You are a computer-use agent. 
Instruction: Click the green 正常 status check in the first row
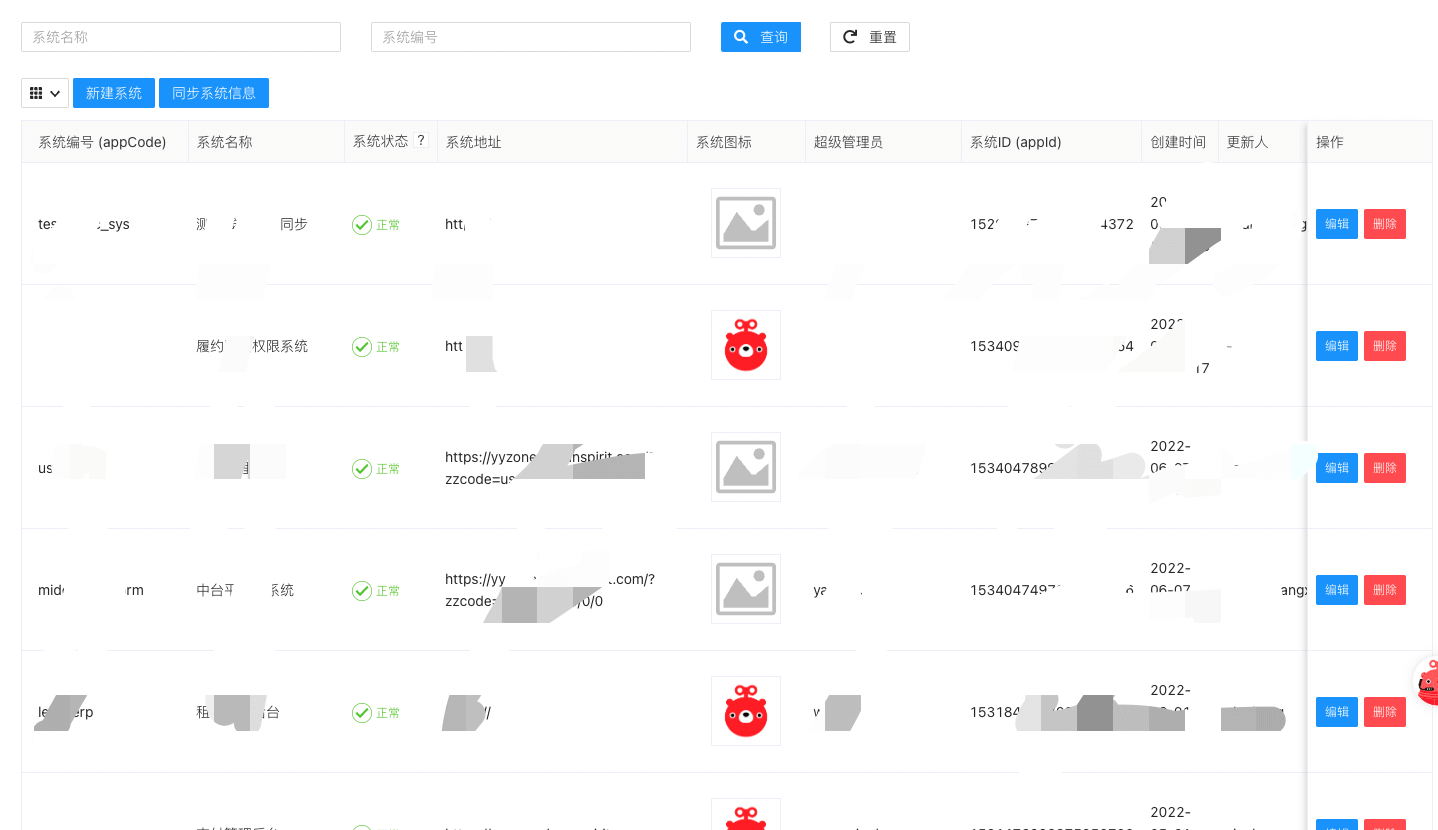(362, 225)
